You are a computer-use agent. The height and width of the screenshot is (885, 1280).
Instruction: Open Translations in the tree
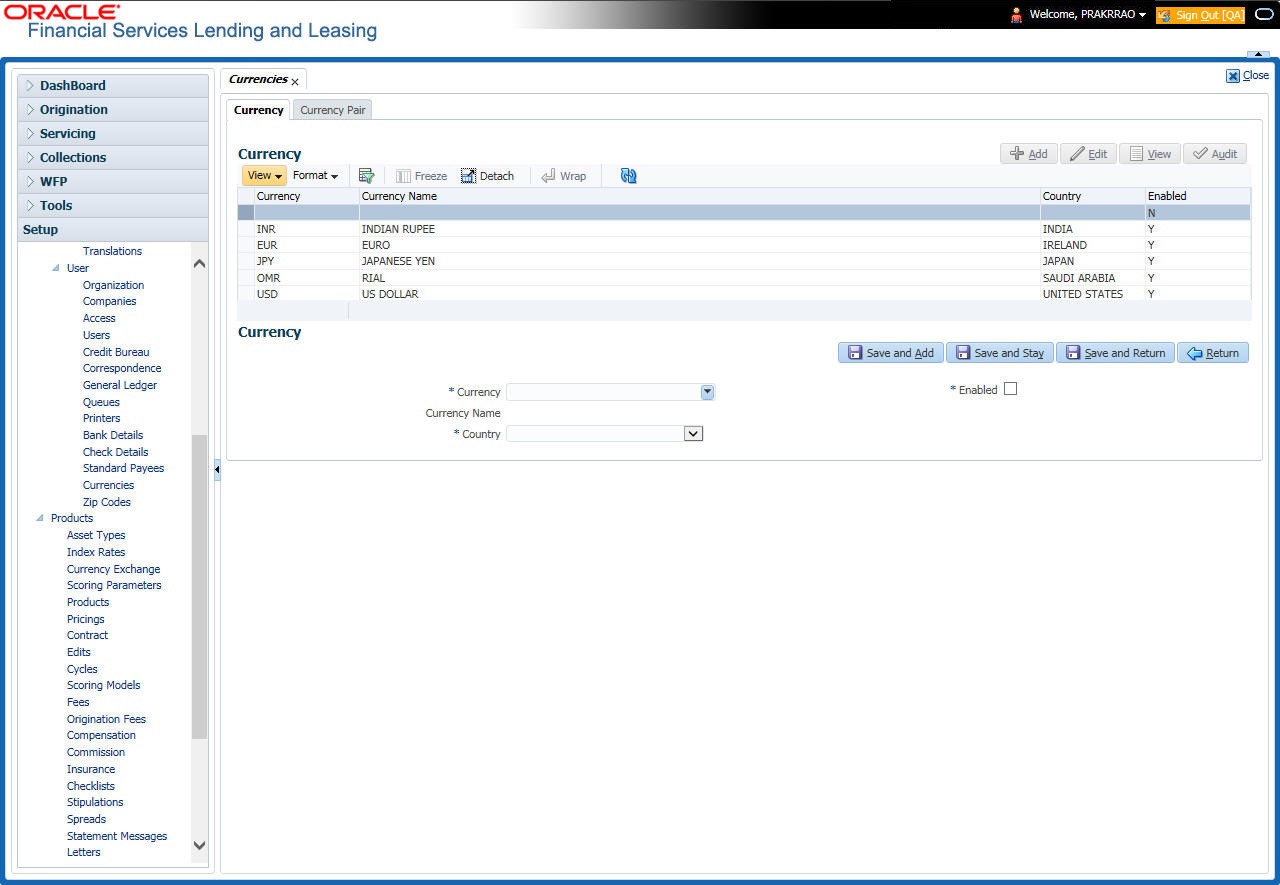point(112,251)
